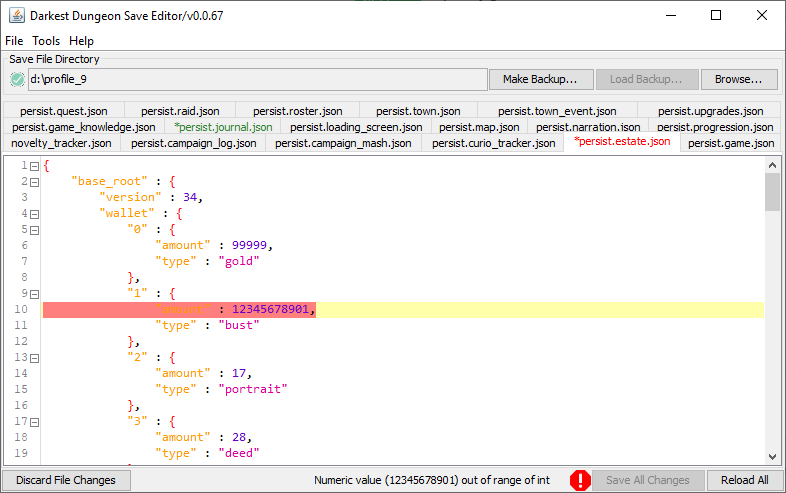
Task: Open the modified persist.journal.json tab
Action: pos(223,127)
